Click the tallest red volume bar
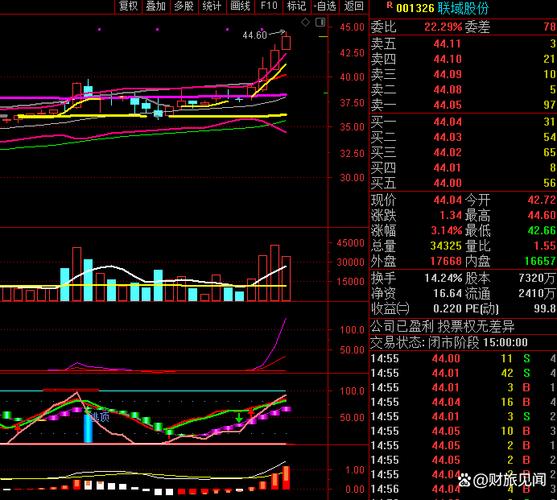This screenshot has width=557, height=500. 275,273
